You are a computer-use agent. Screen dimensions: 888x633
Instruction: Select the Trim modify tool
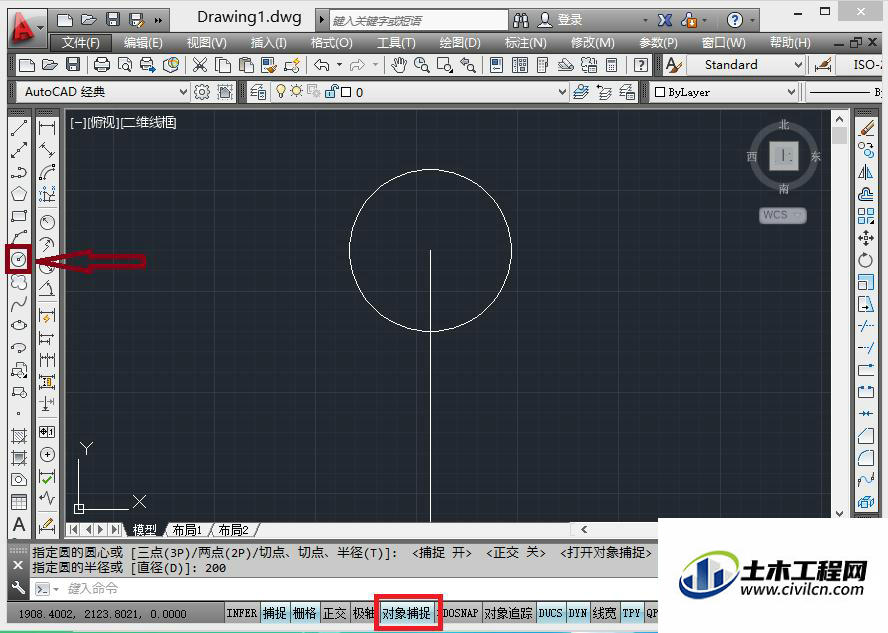pyautogui.click(x=866, y=326)
